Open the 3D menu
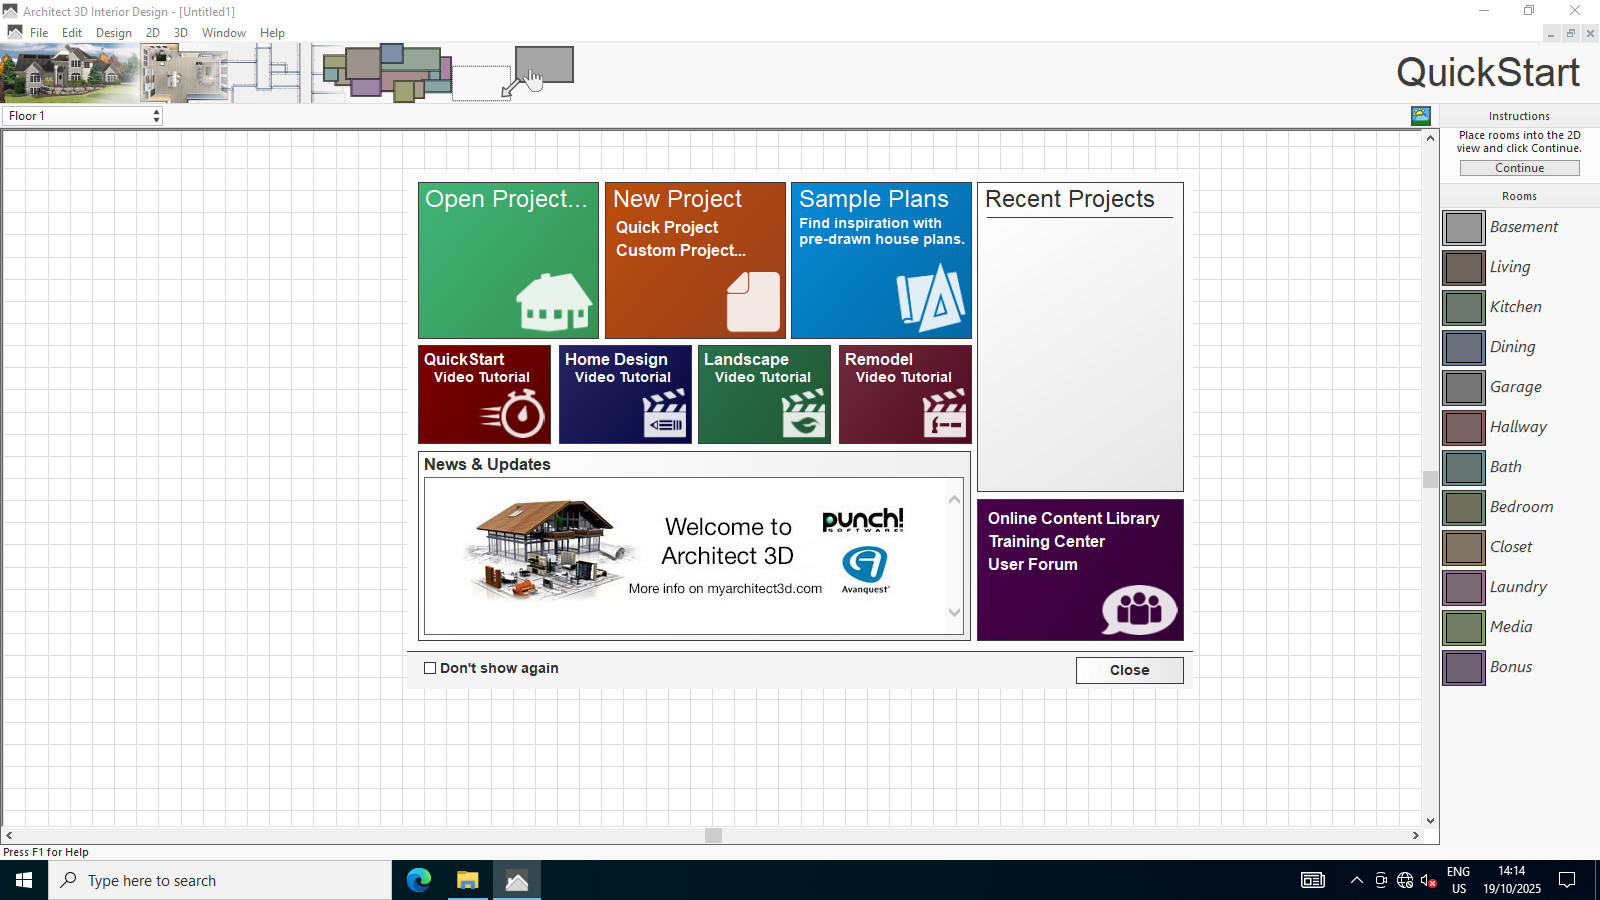Screen dimensions: 1600x900 point(180,33)
